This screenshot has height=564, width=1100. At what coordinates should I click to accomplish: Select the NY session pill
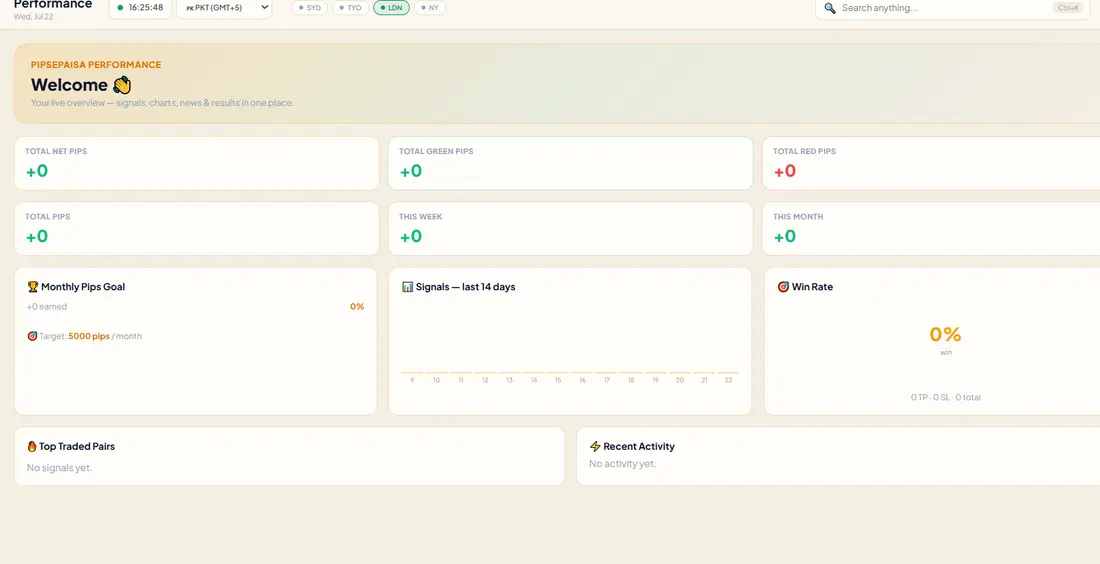click(429, 8)
